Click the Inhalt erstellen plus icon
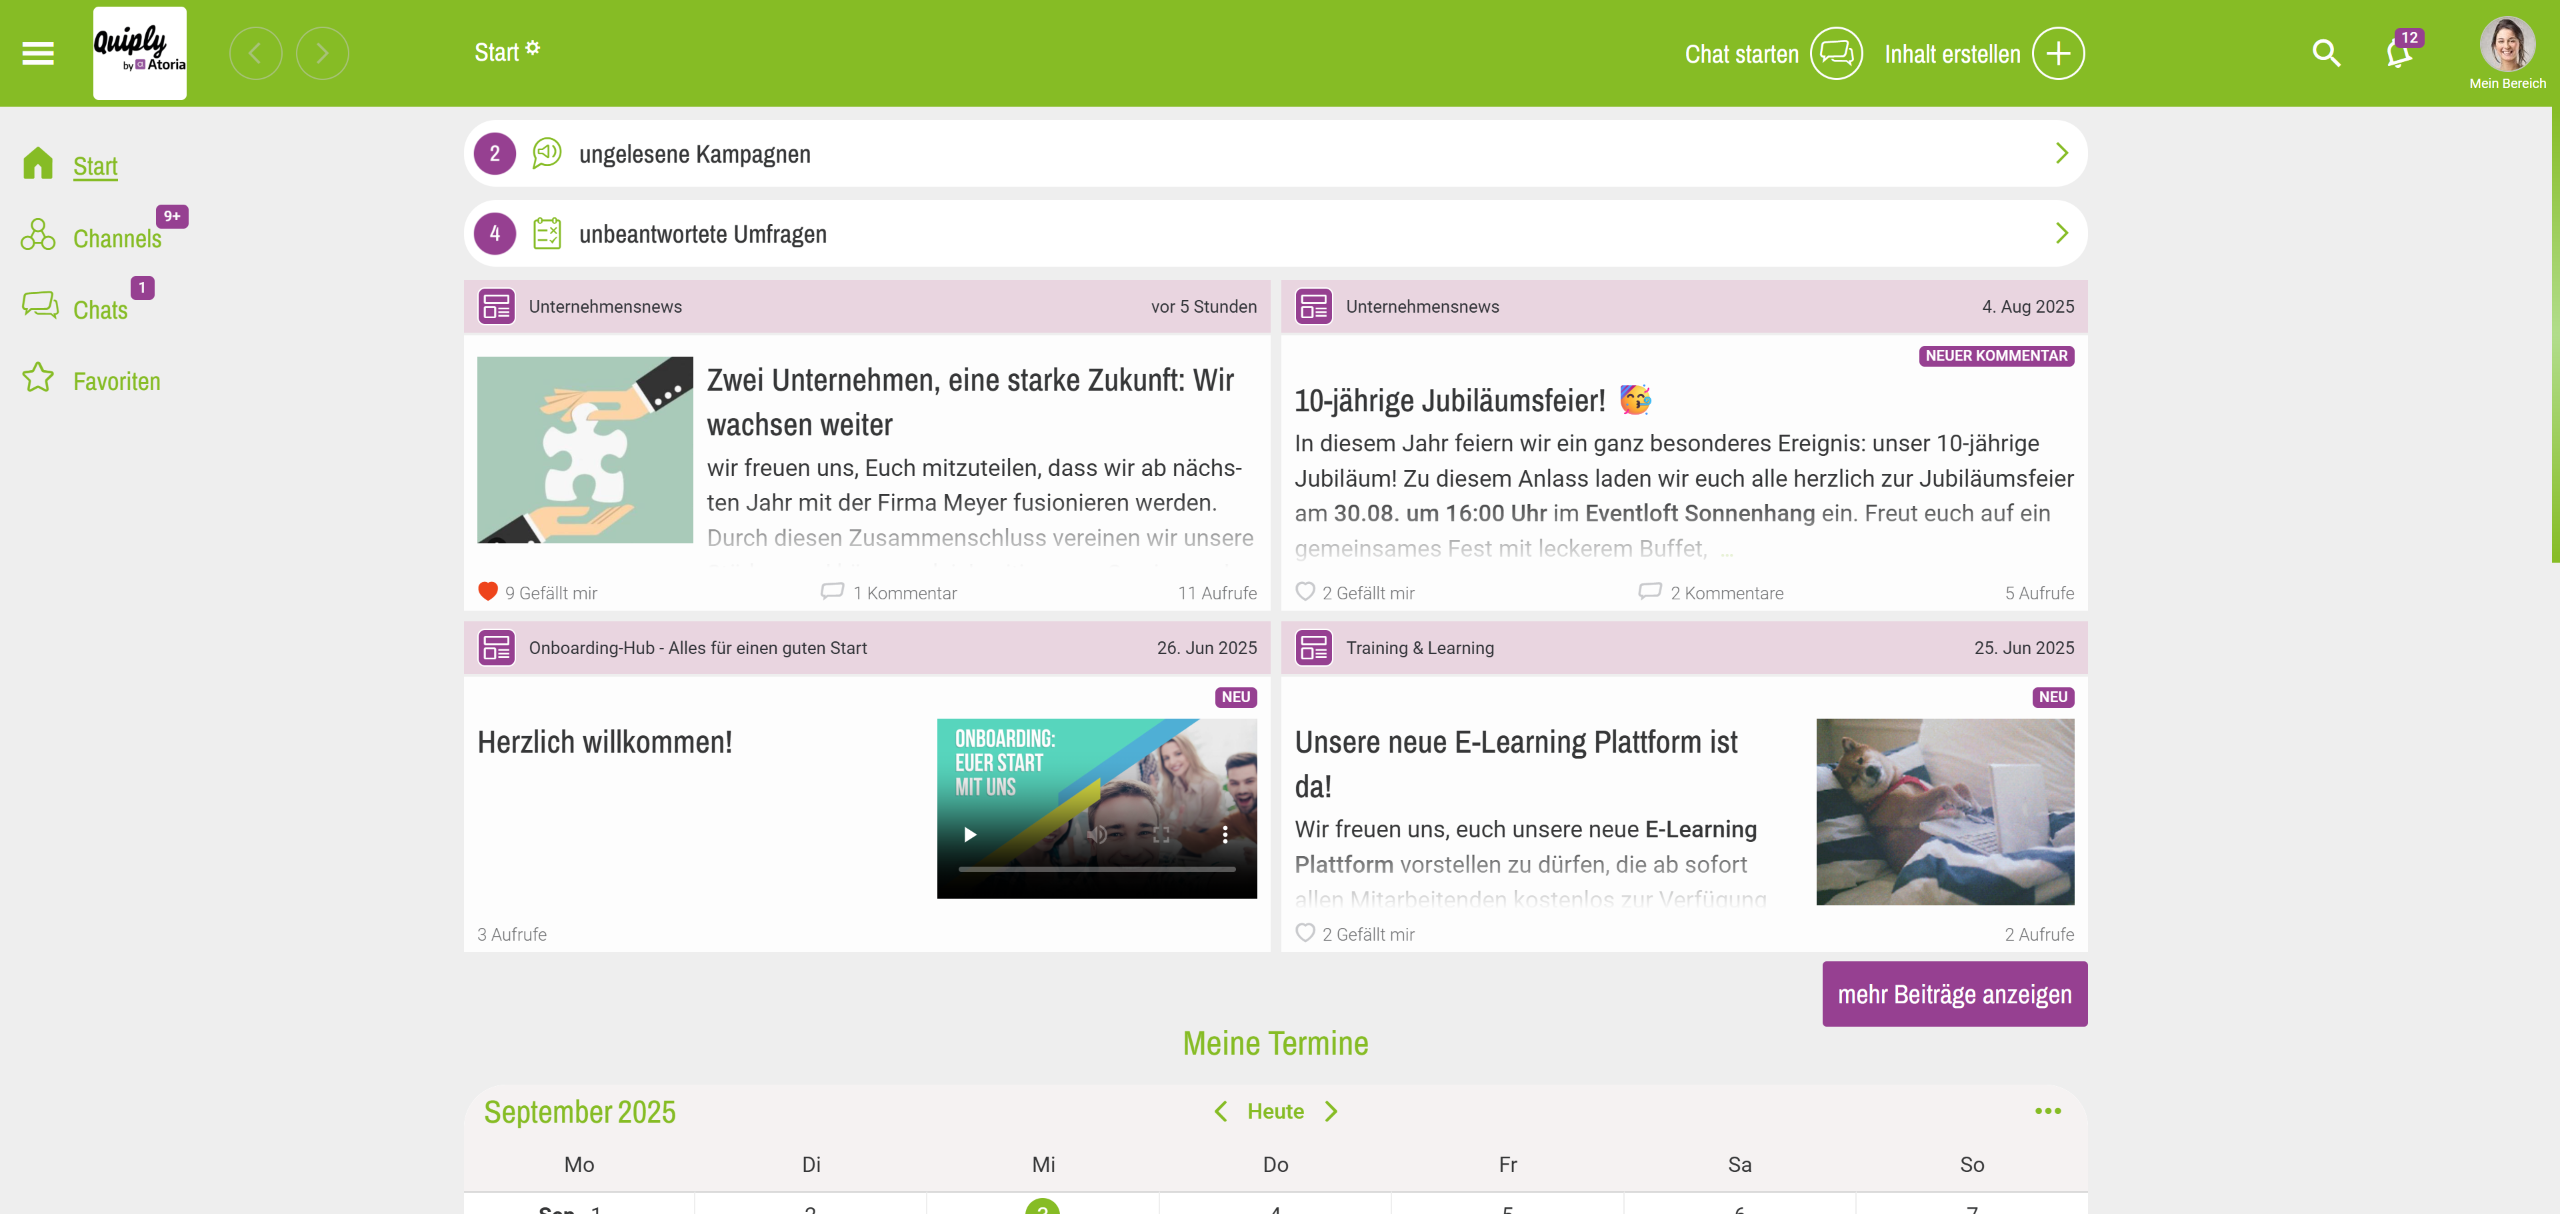The height and width of the screenshot is (1214, 2560). [2058, 53]
